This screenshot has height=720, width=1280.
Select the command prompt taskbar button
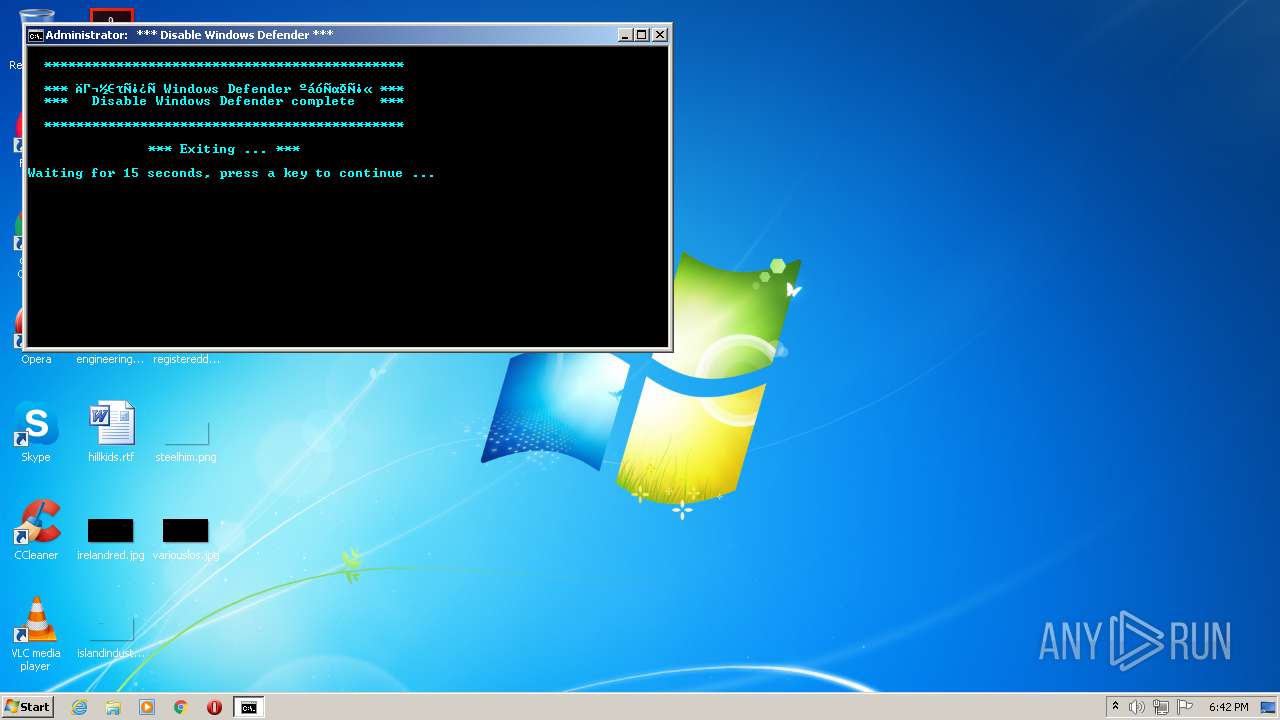coord(248,707)
